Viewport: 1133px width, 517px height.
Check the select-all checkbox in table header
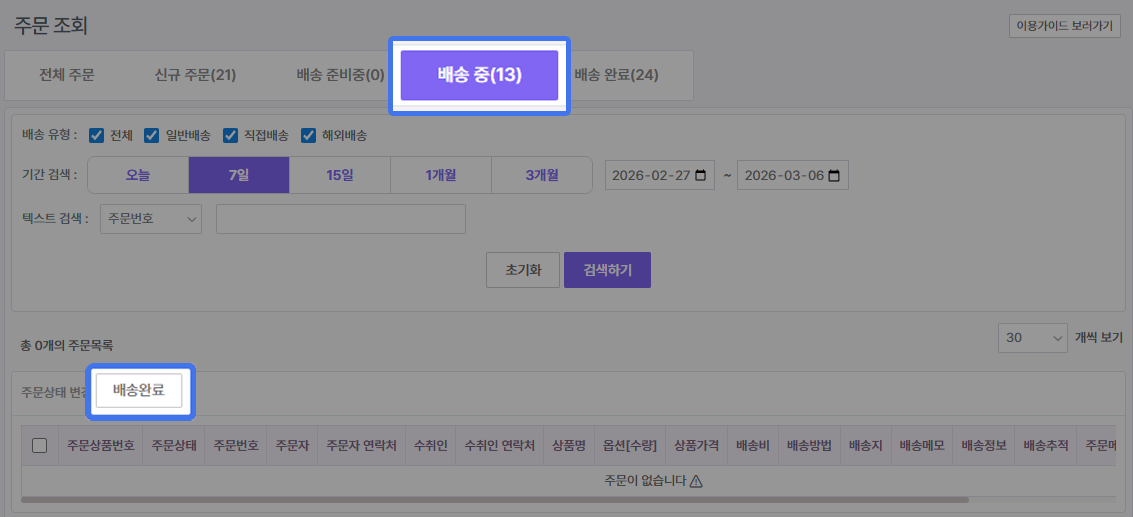click(x=40, y=446)
